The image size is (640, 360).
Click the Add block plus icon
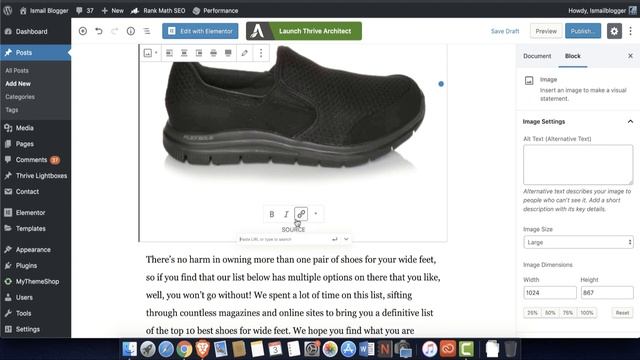pyautogui.click(x=83, y=31)
